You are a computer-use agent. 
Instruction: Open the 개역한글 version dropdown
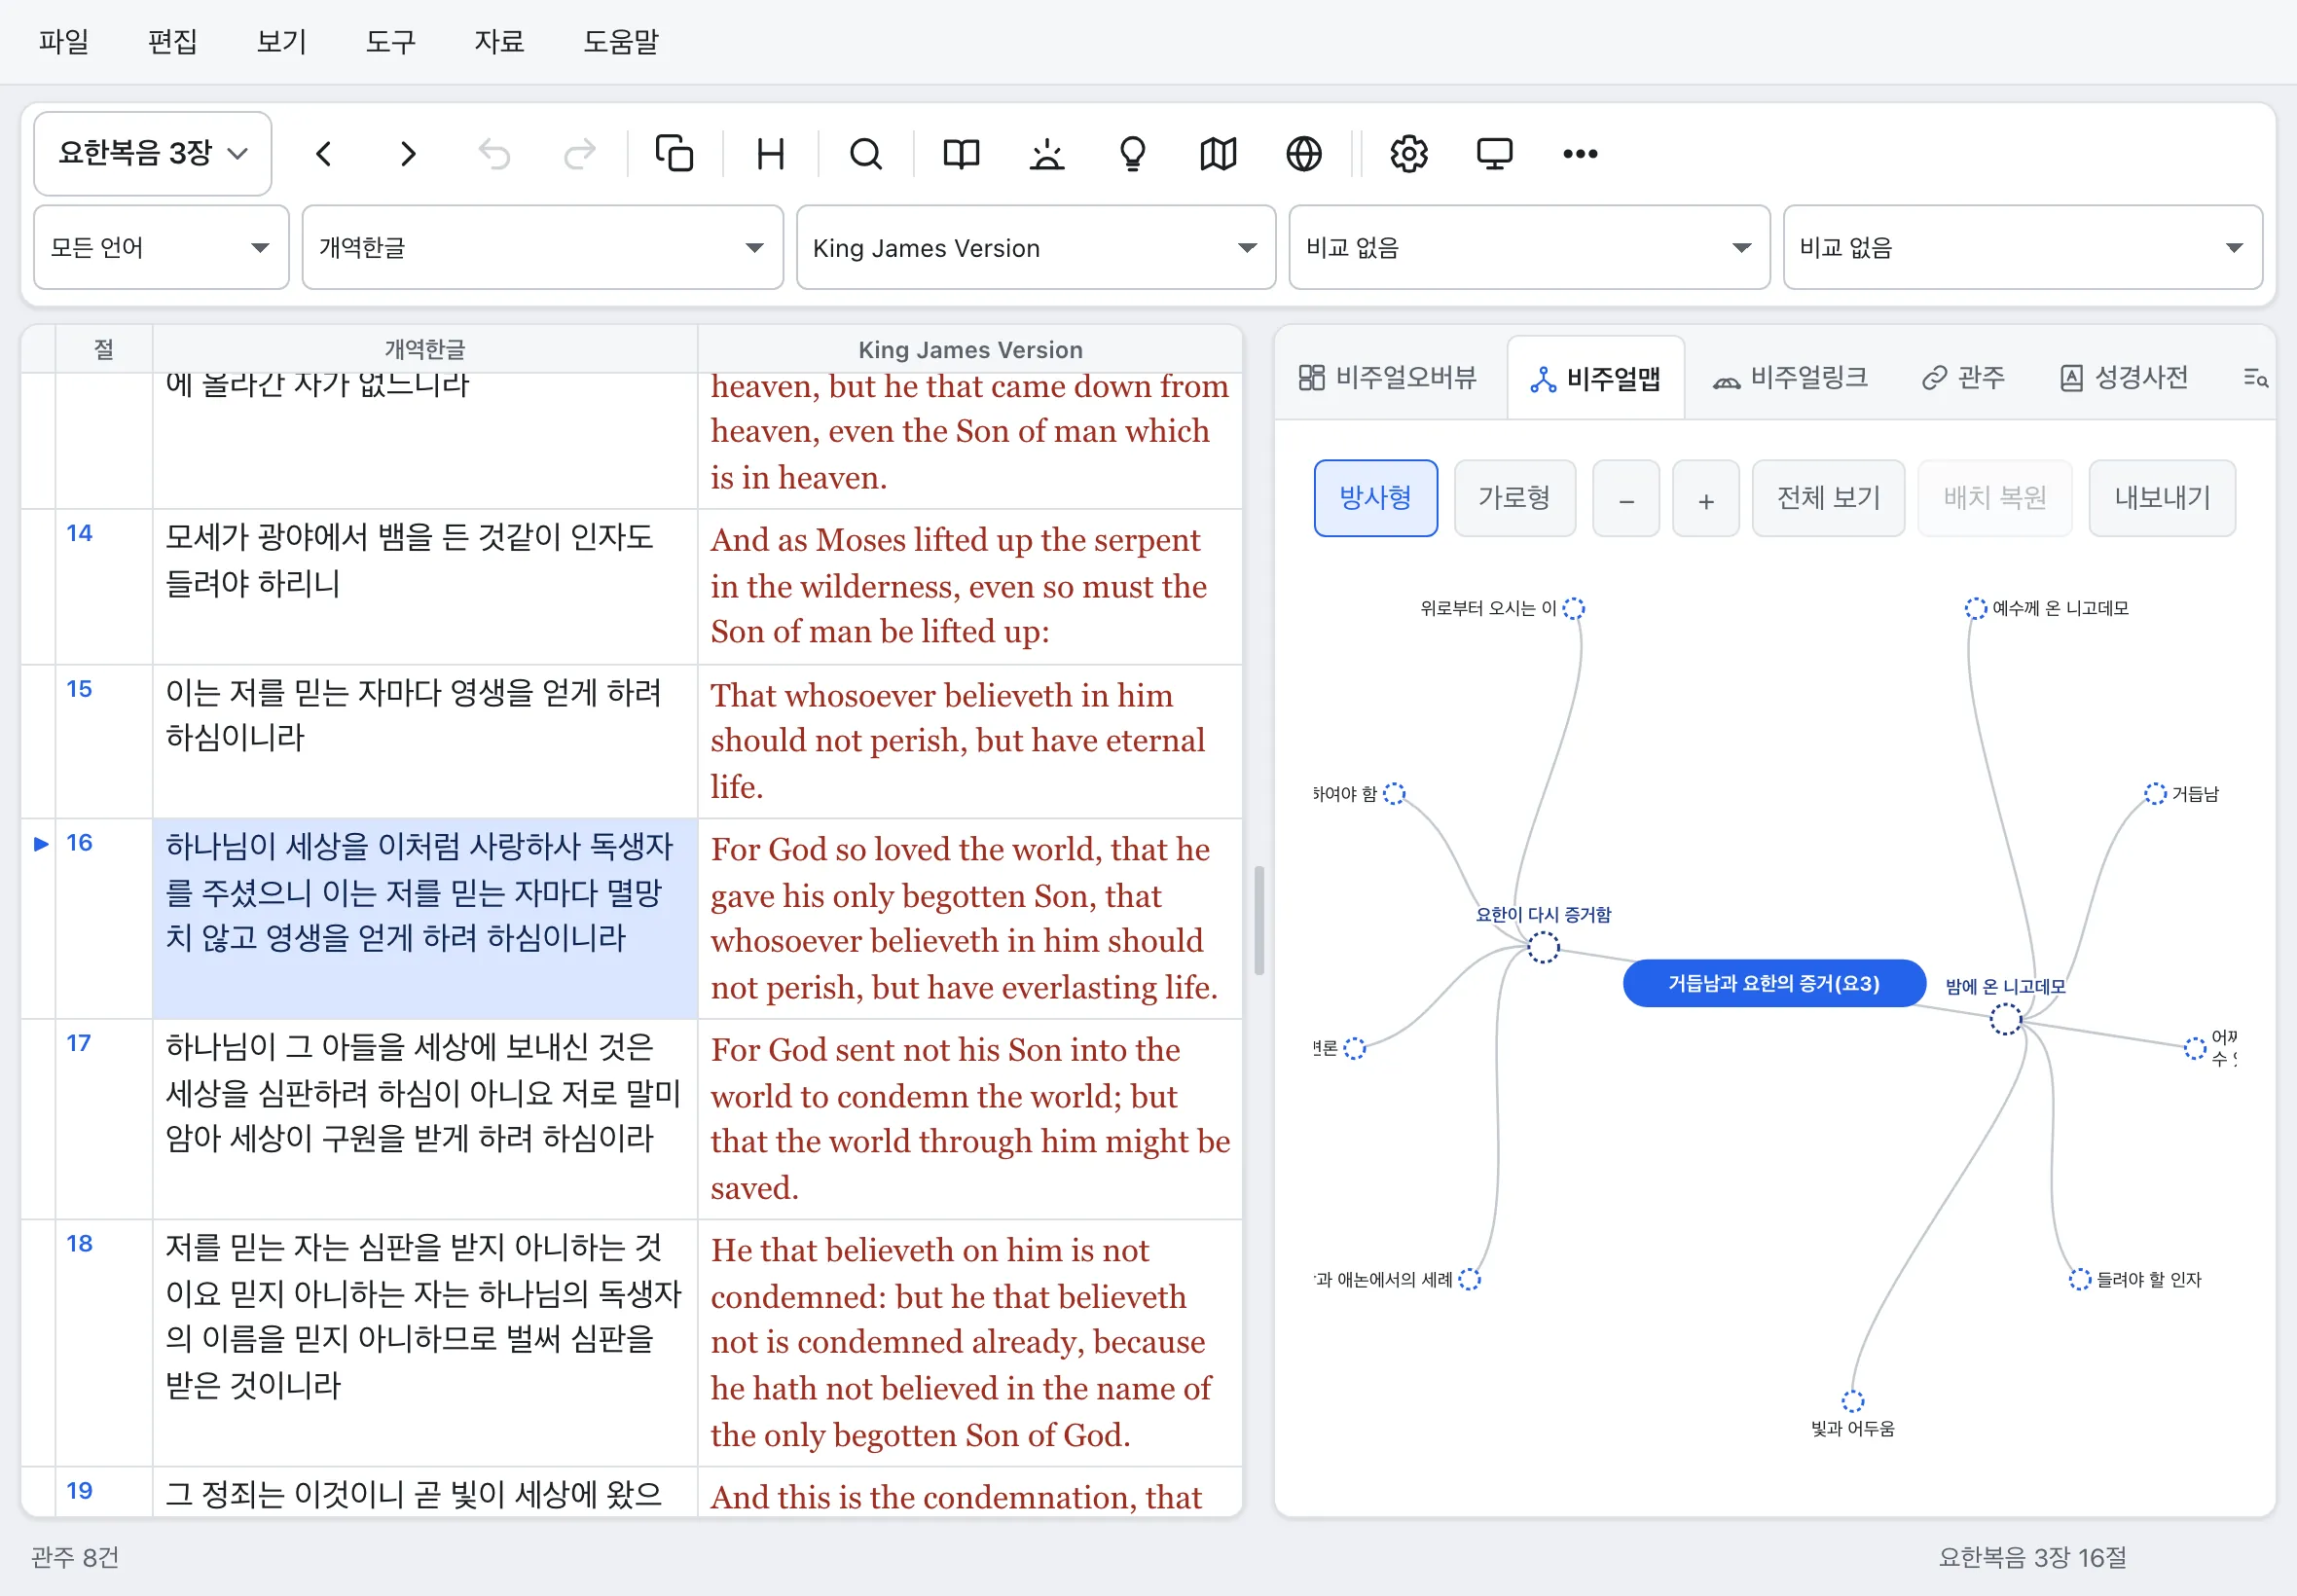point(542,248)
